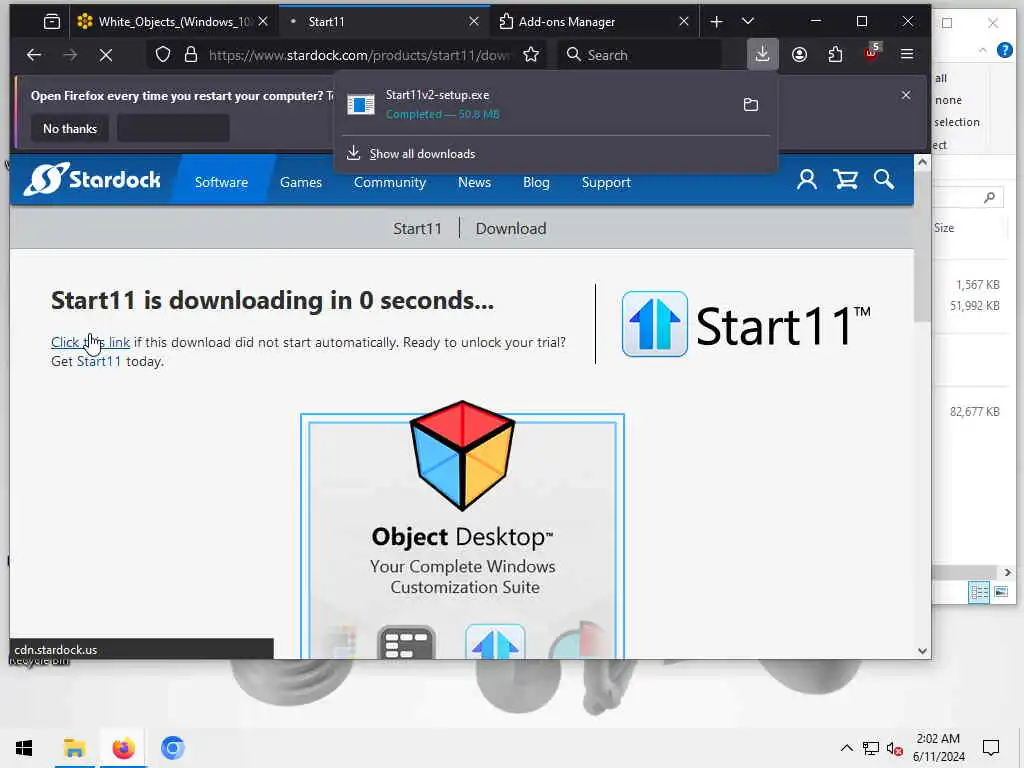Open the Software menu
Screen dimensions: 1024x768
[x=221, y=182]
